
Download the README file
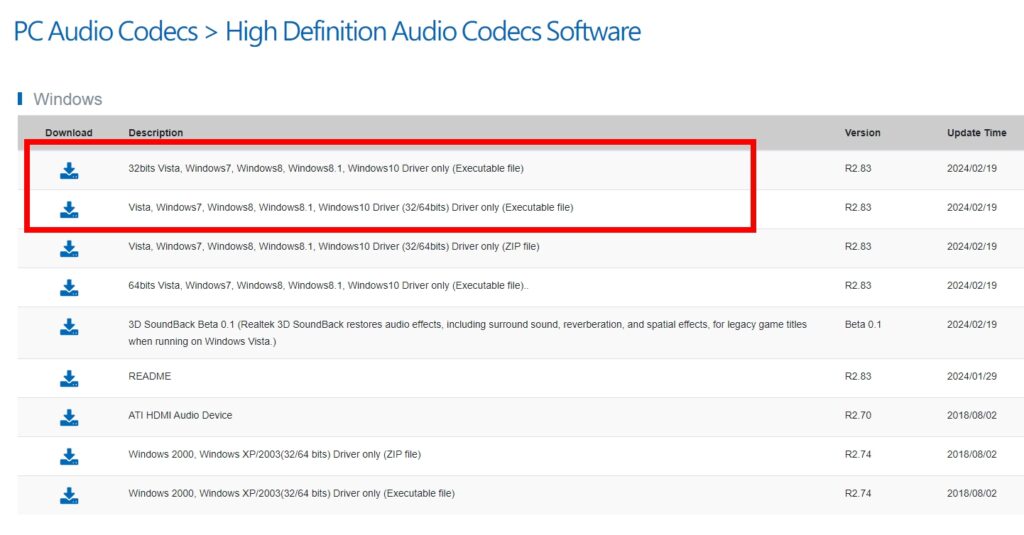coord(69,379)
